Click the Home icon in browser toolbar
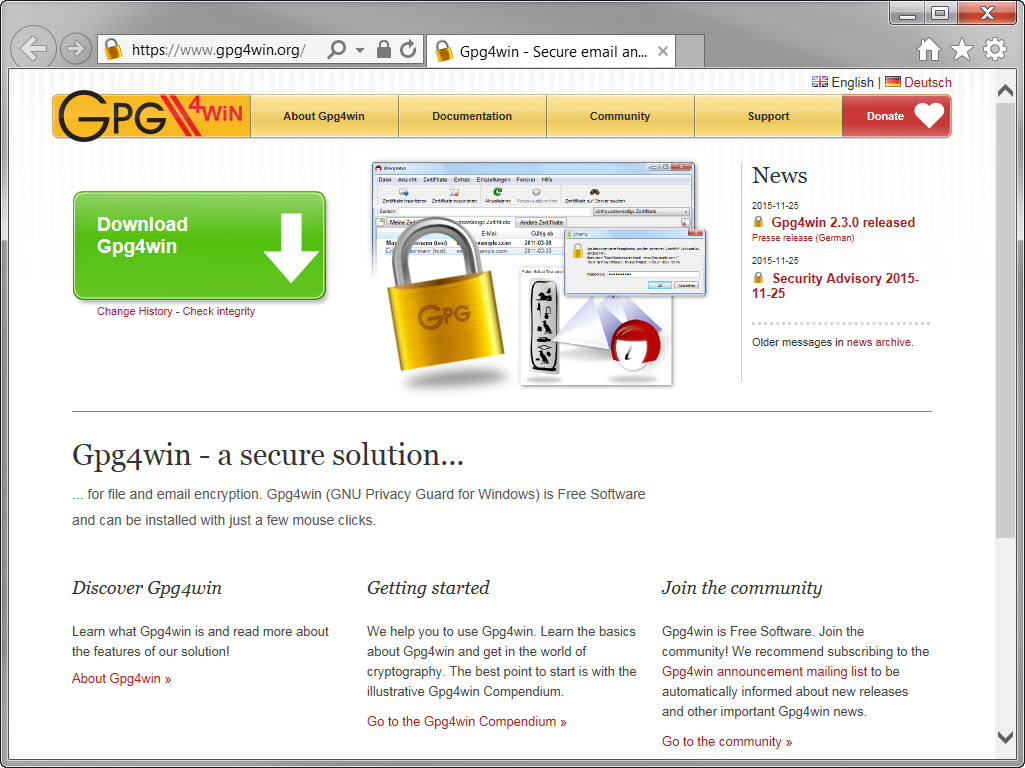The width and height of the screenshot is (1025, 768). (928, 49)
